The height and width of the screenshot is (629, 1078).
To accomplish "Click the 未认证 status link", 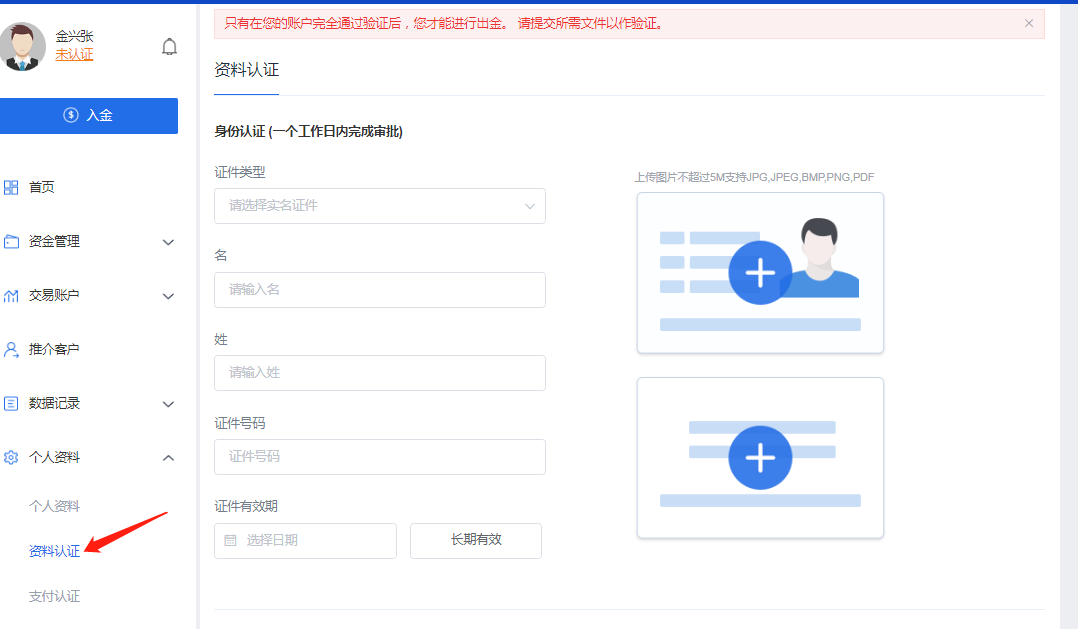I will tap(74, 54).
